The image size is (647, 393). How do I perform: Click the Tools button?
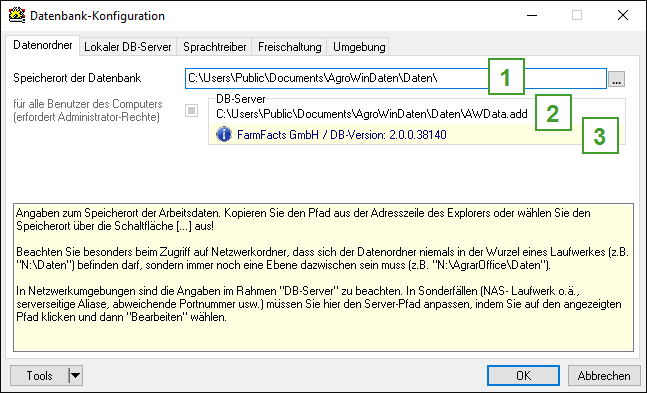pos(40,375)
